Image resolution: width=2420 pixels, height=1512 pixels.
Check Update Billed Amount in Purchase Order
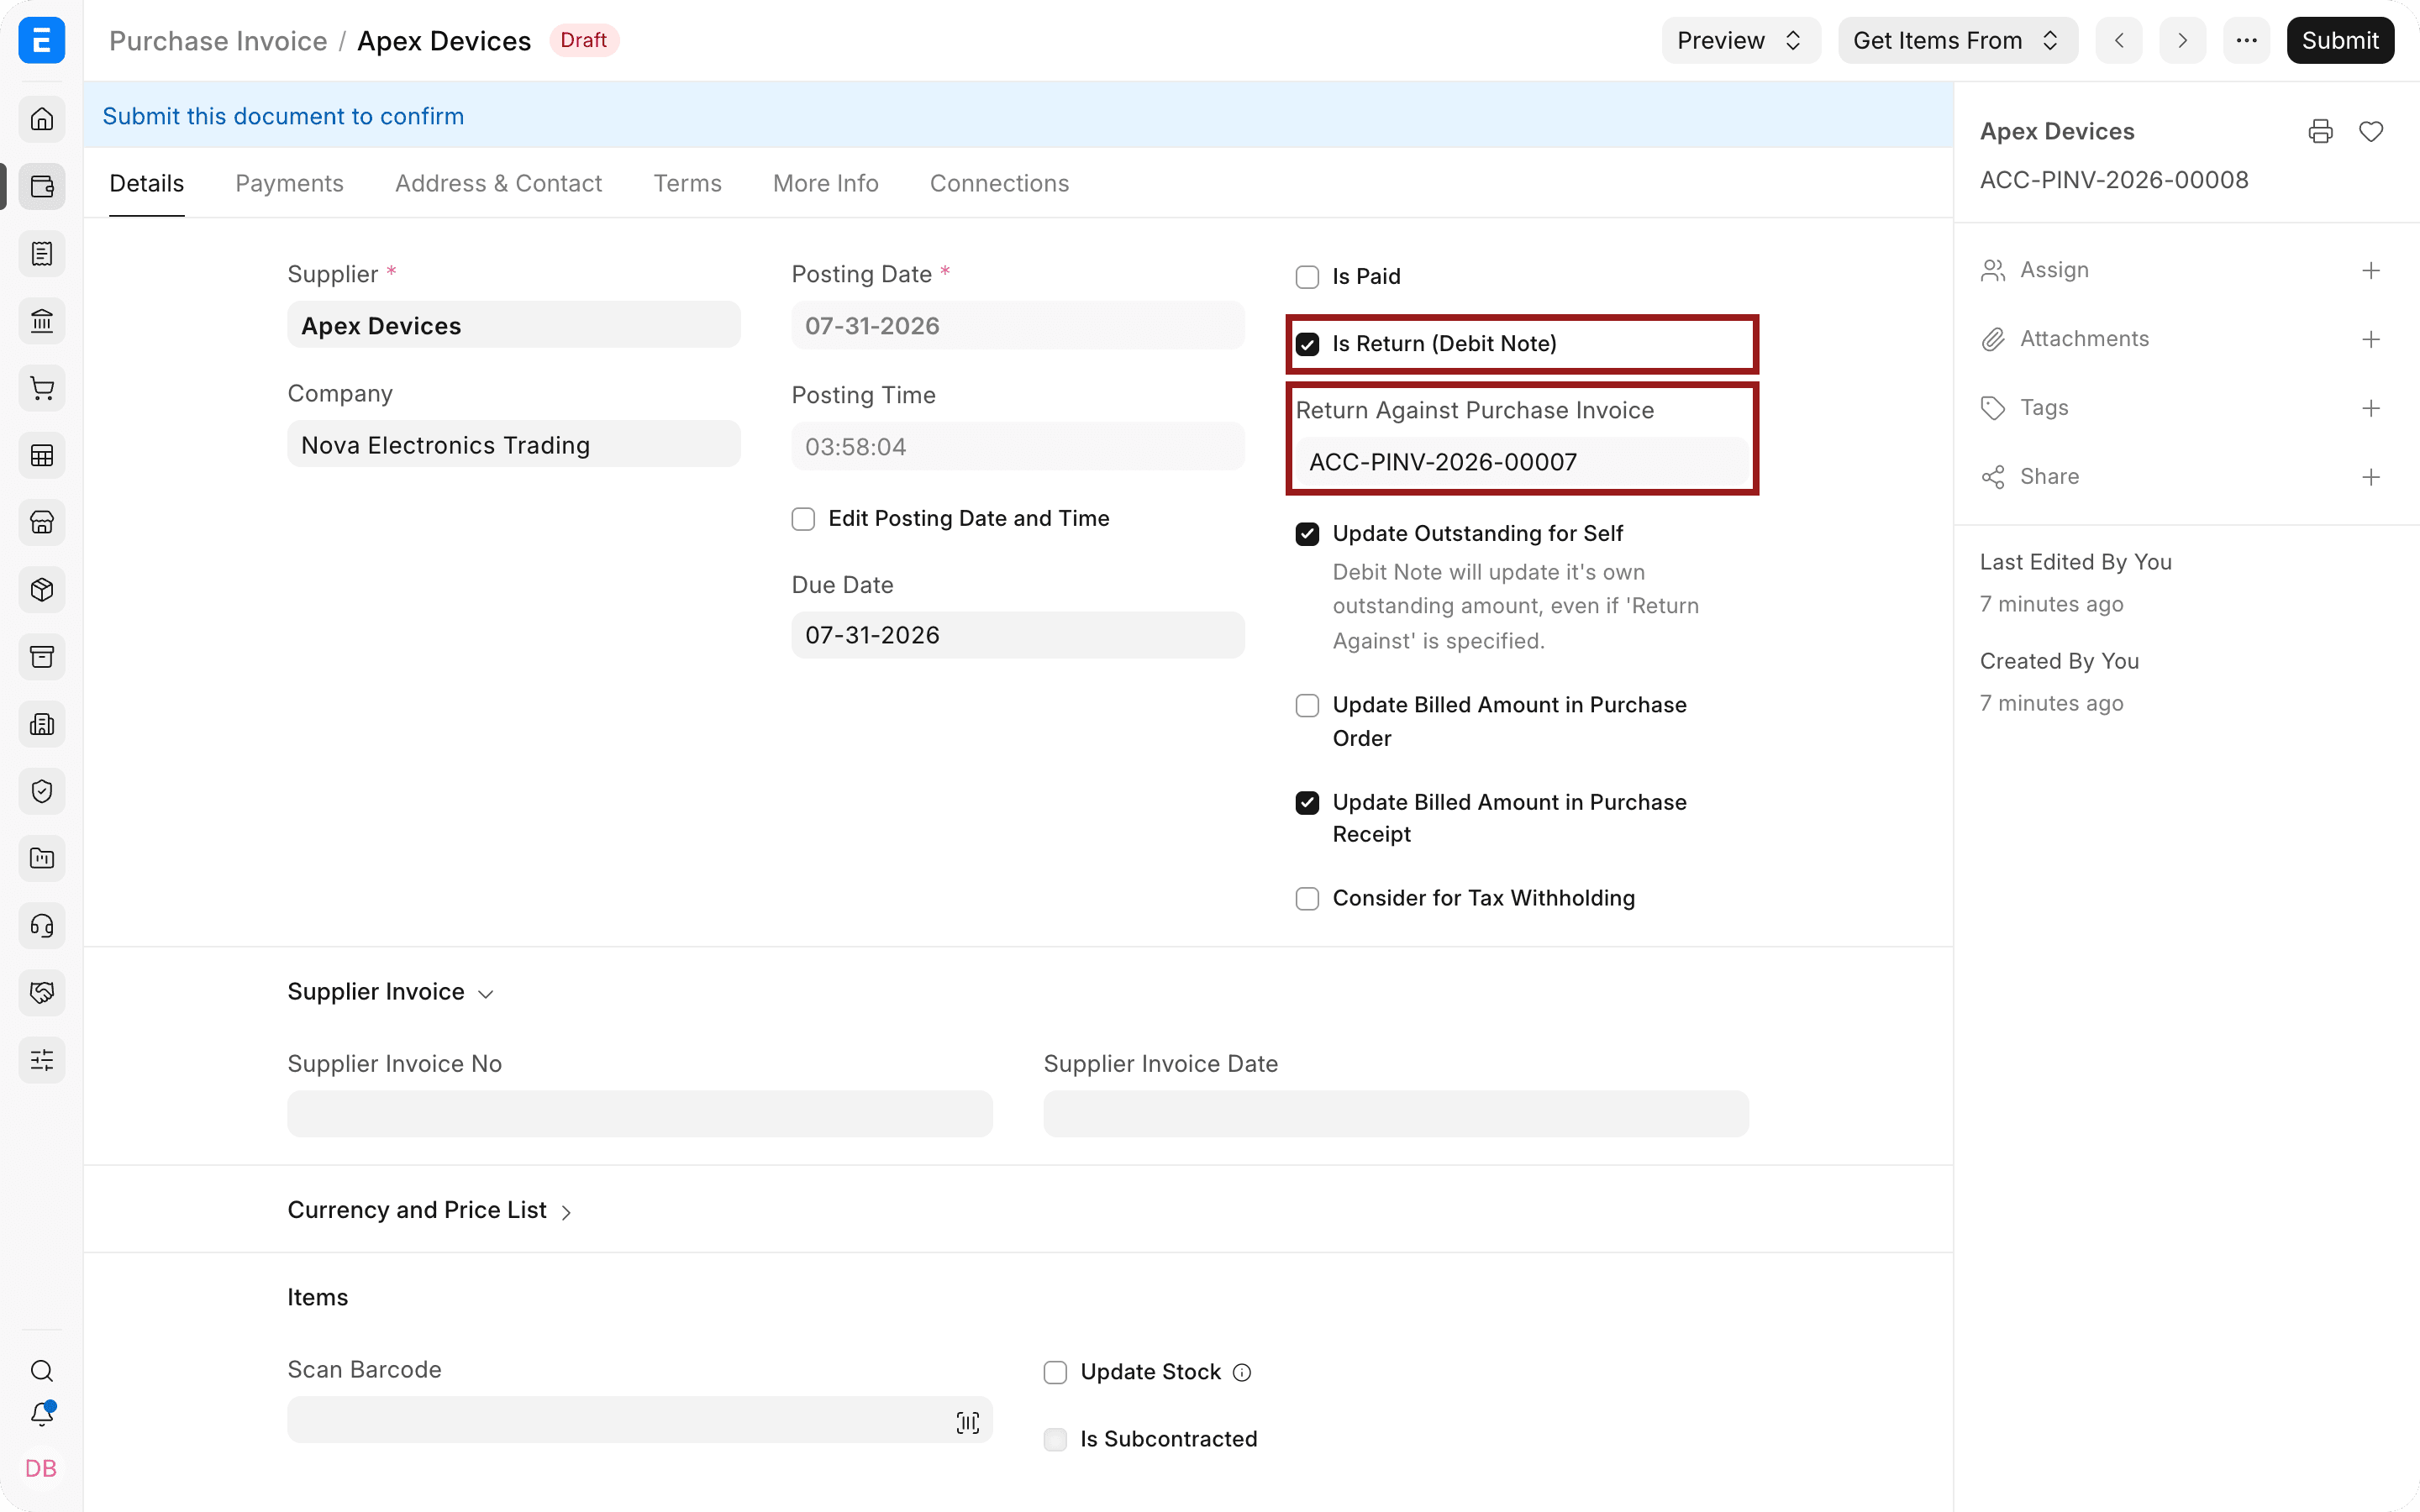point(1307,706)
